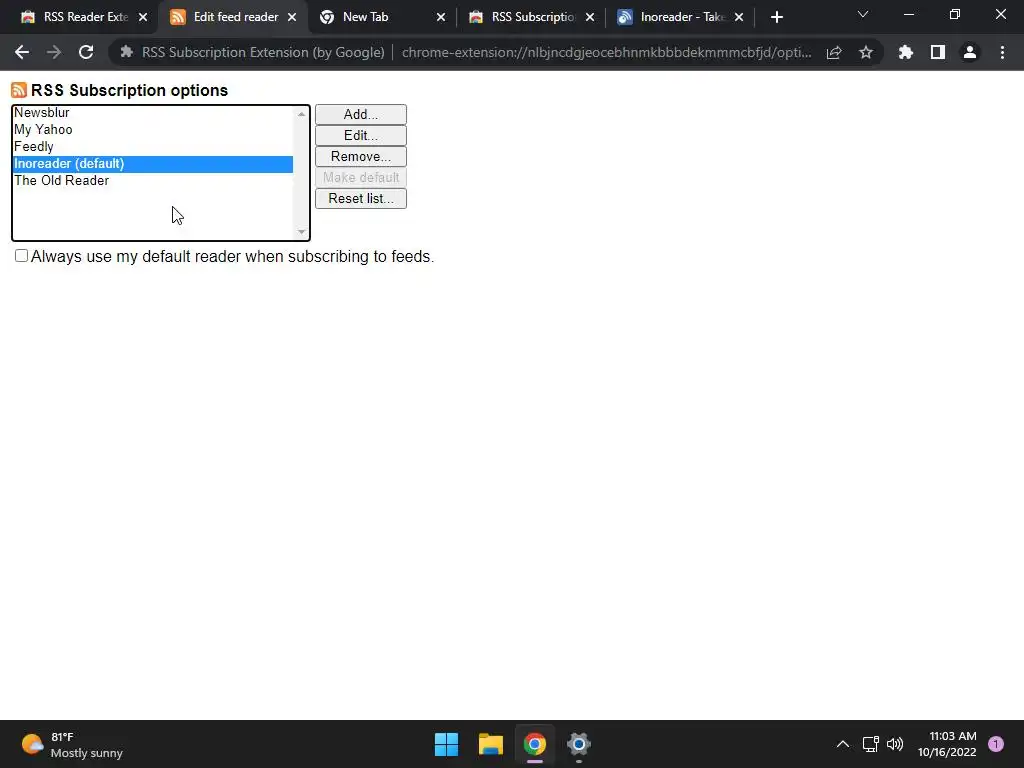Screen dimensions: 1024x768
Task: Select Feedly in the reader list
Action: 153,146
